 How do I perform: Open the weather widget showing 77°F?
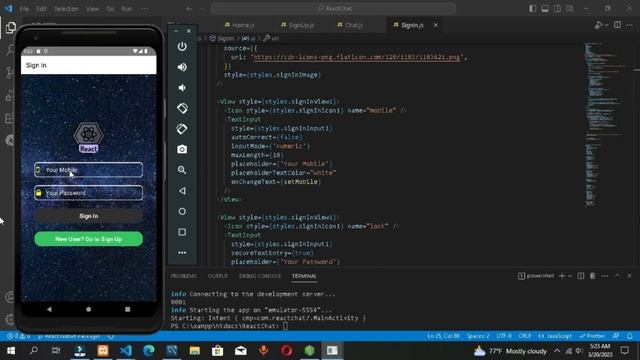click(510, 351)
